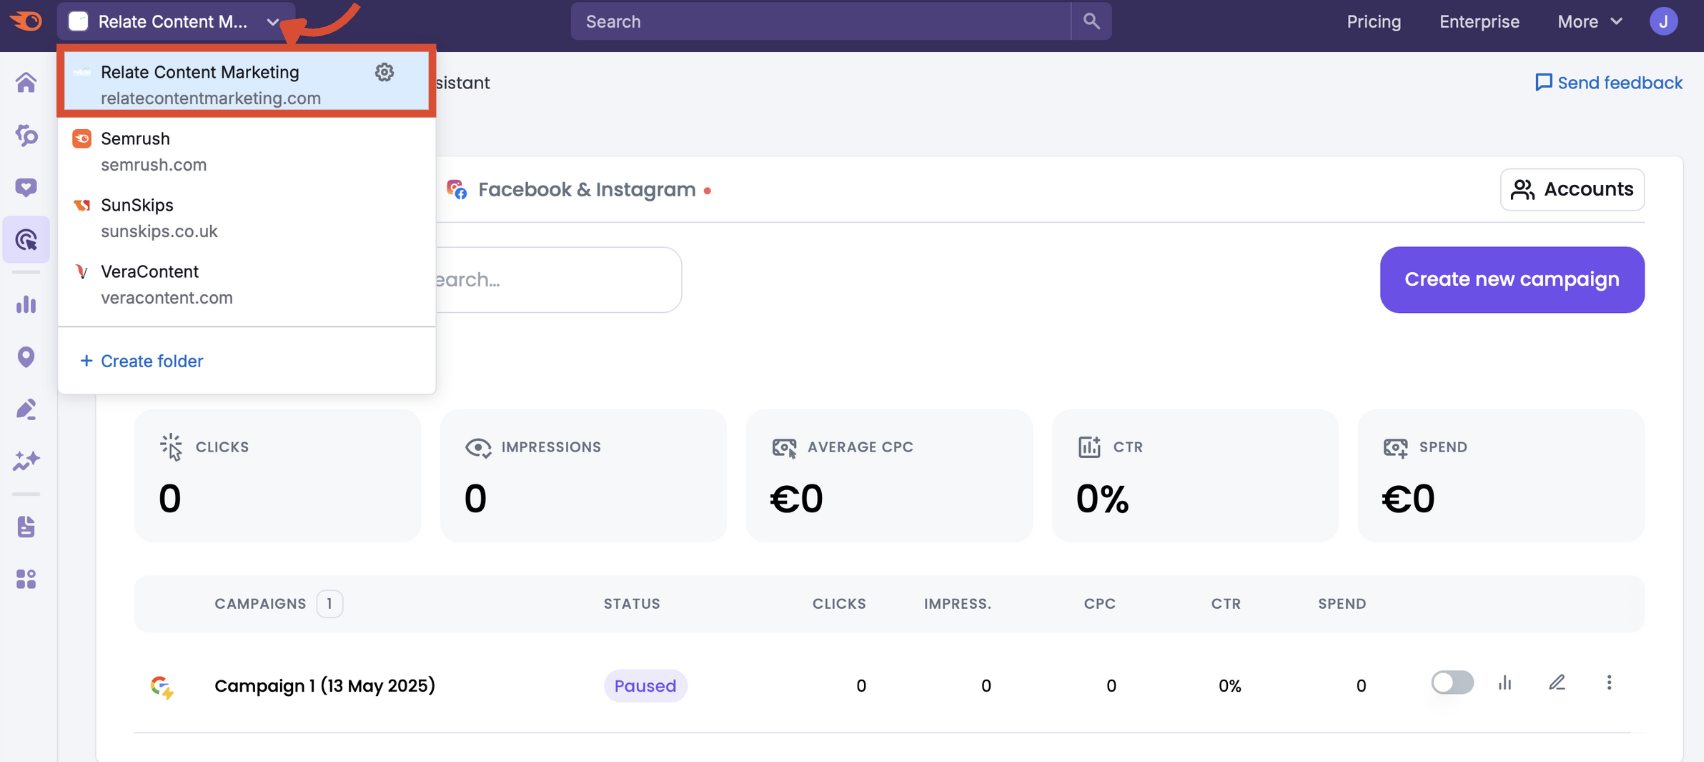
Task: Click the Paused status badge
Action: coord(645,686)
